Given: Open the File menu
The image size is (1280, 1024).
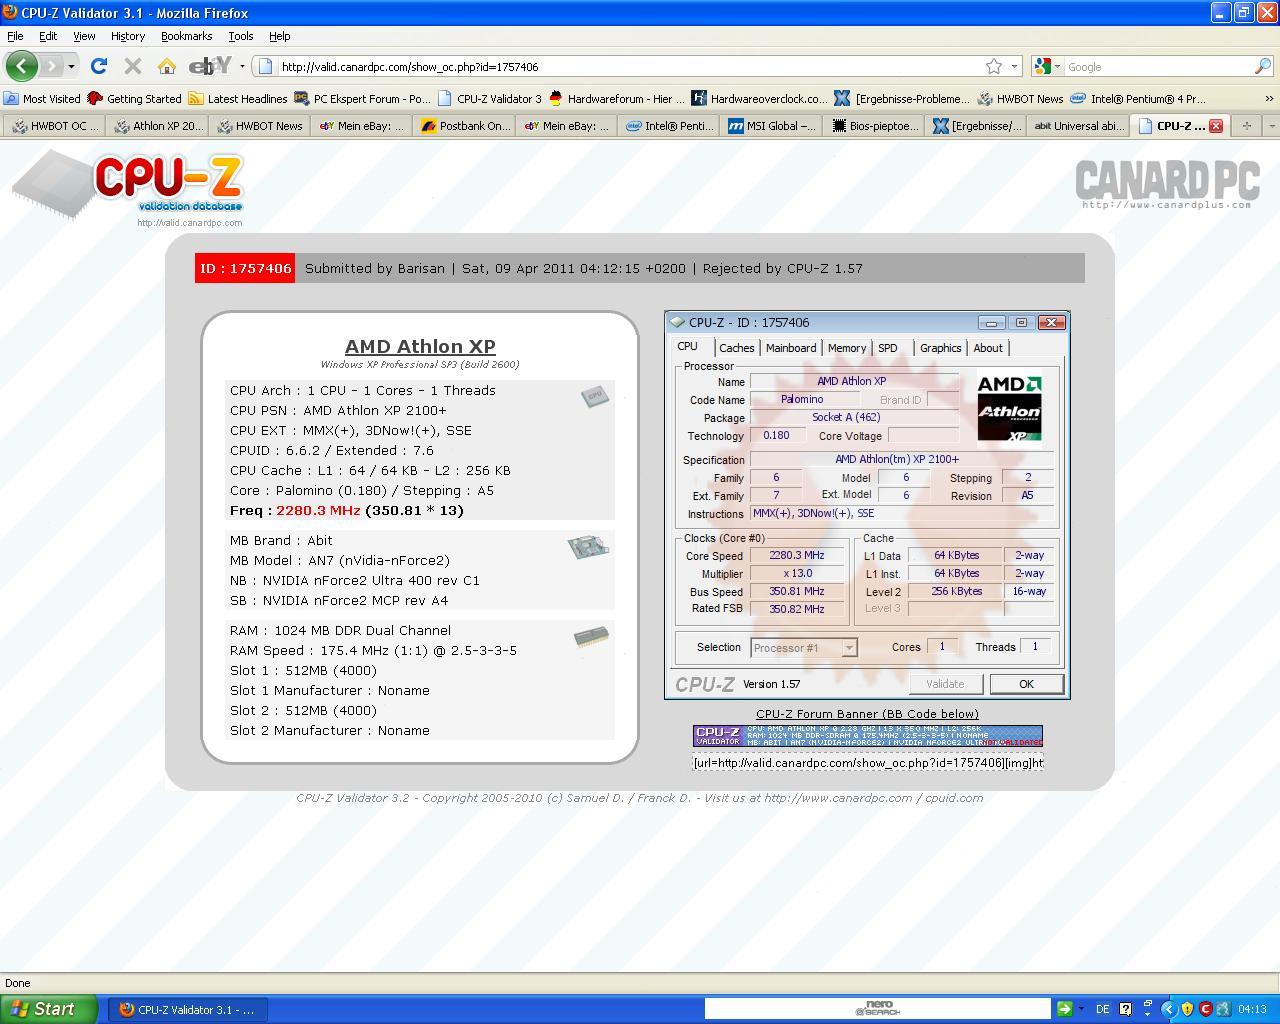Looking at the screenshot, I should (x=15, y=36).
